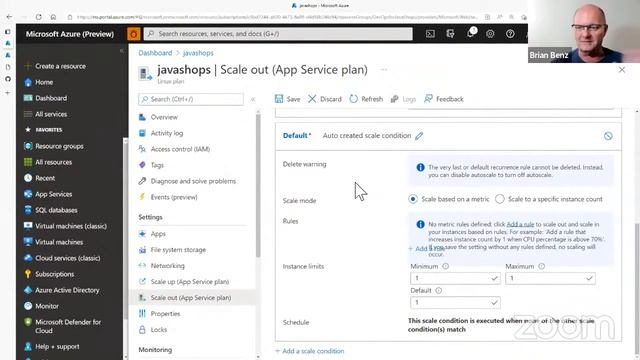Click Add a scale condition link
Screen dimensions: 640x360
[x=309, y=351]
